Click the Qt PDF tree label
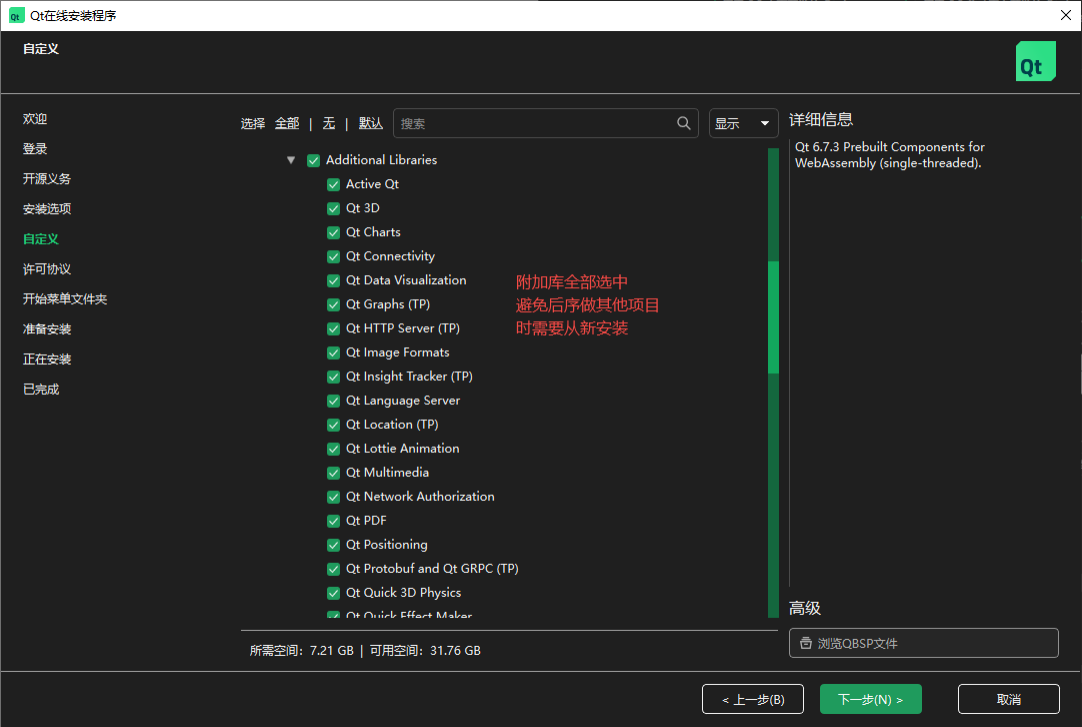Viewport: 1082px width, 727px height. [x=366, y=520]
